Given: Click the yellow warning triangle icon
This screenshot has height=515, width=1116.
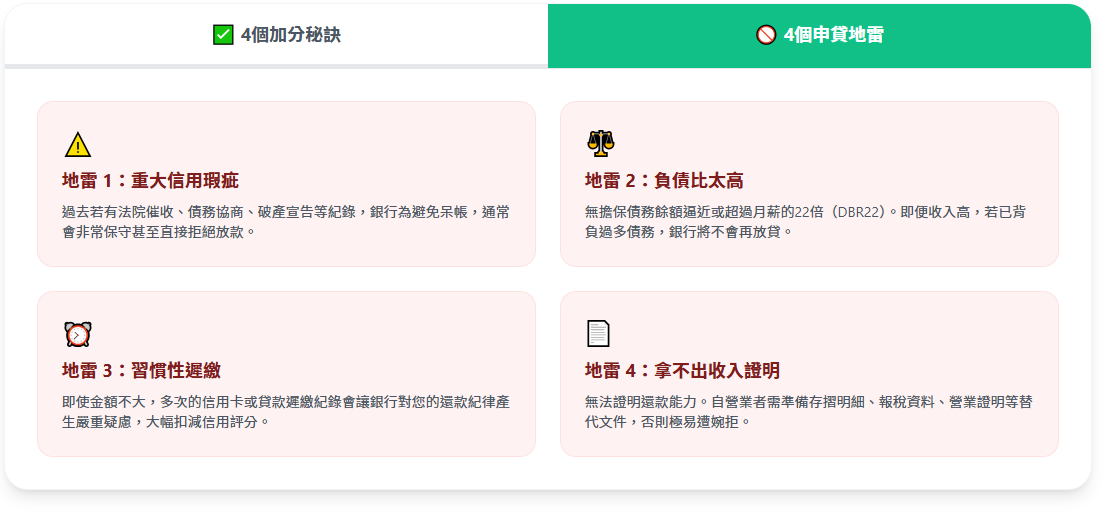Looking at the screenshot, I should click(78, 145).
